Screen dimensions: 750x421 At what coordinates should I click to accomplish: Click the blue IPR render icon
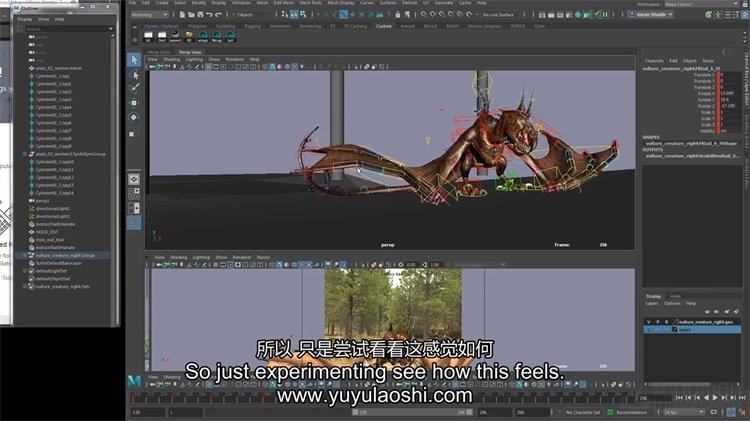(578, 15)
